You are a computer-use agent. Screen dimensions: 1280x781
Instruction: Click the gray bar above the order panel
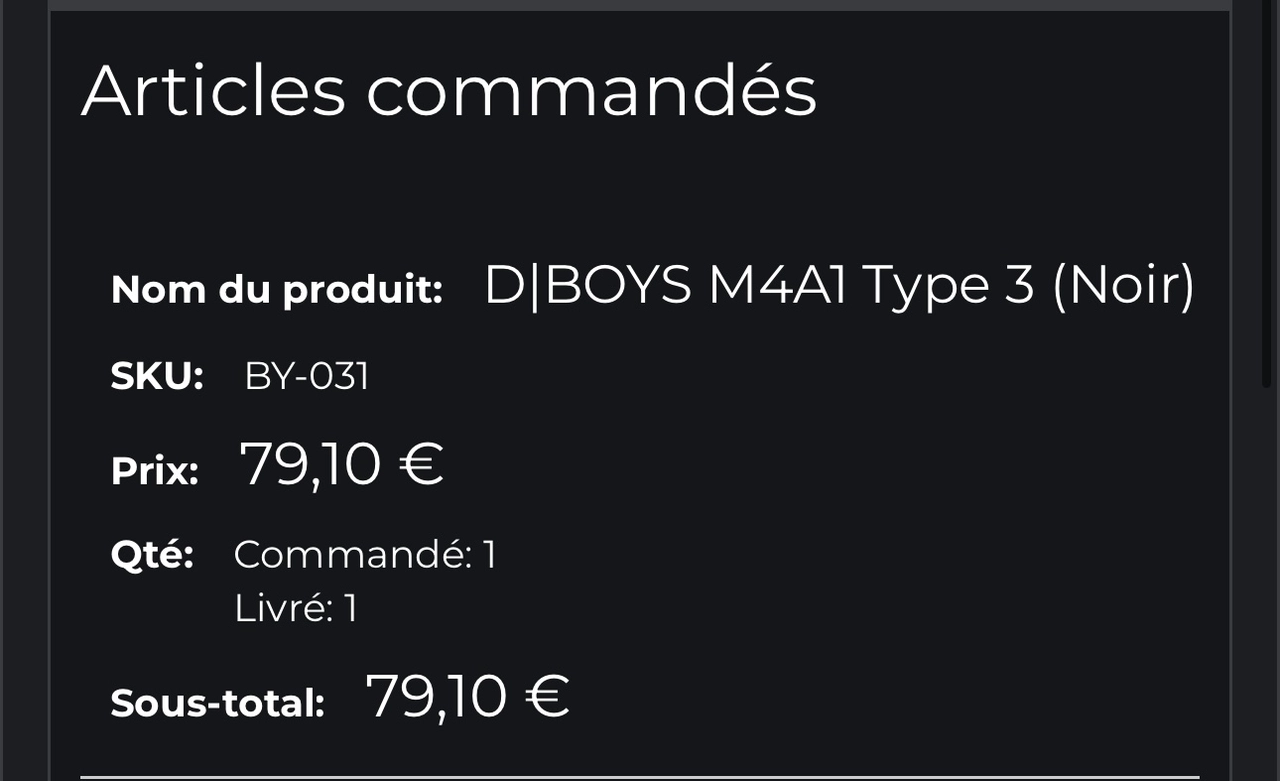tap(640, 5)
